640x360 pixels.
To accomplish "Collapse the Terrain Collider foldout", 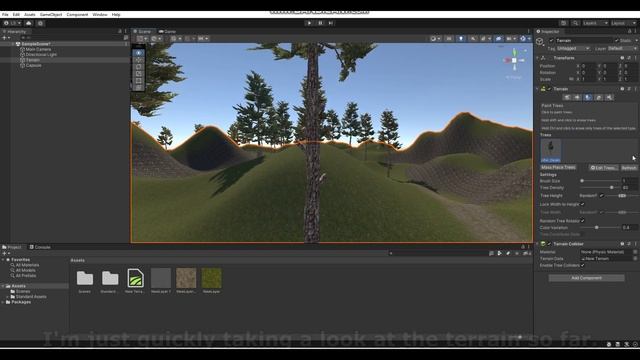I will (538, 244).
